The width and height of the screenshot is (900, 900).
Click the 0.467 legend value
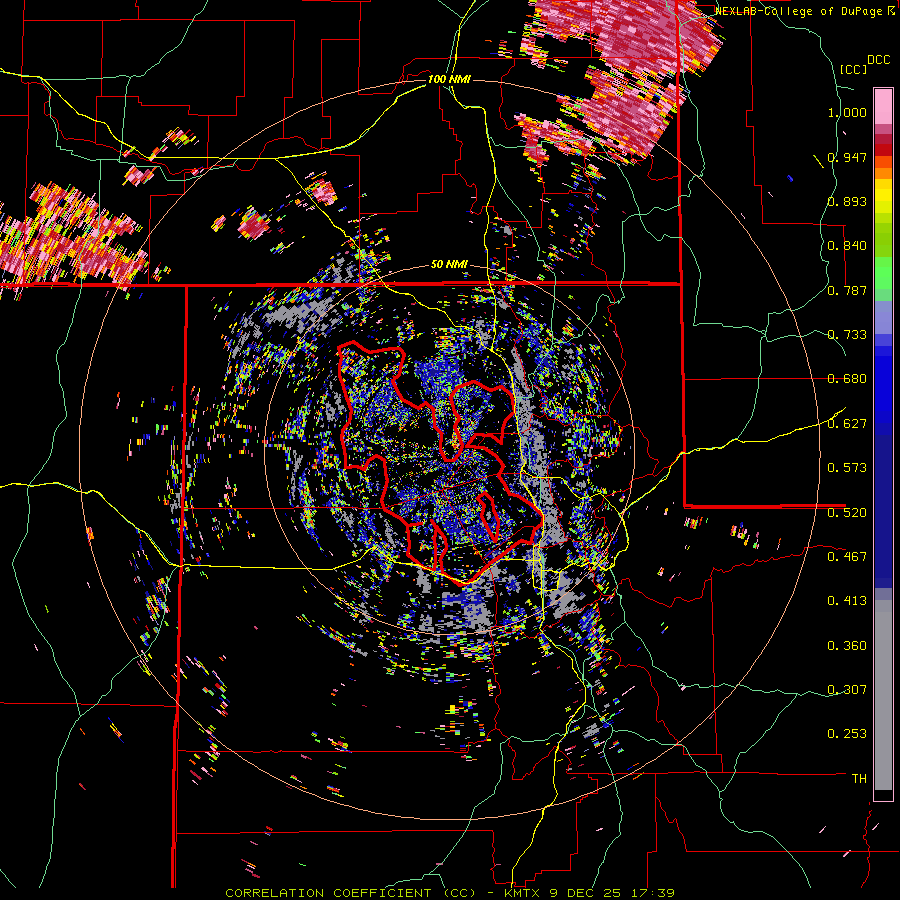click(847, 556)
